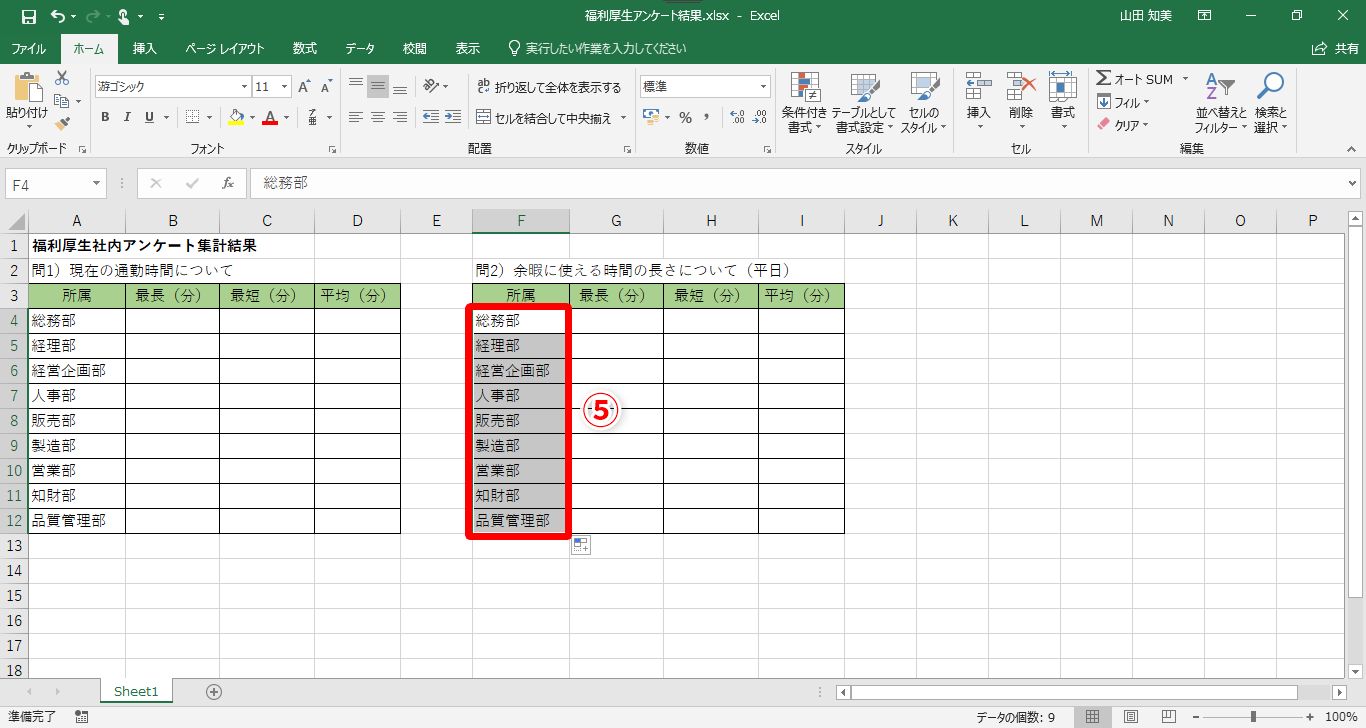Screen dimensions: 1366x728
Task: Switch to the ページ レイアウト tab
Action: (x=225, y=49)
